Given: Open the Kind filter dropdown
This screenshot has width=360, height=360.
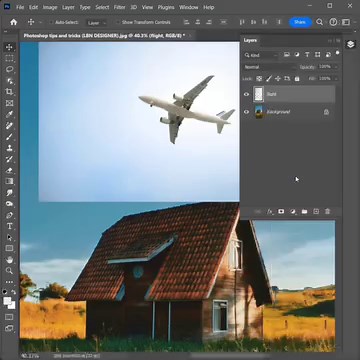Looking at the screenshot, I should coord(262,55).
